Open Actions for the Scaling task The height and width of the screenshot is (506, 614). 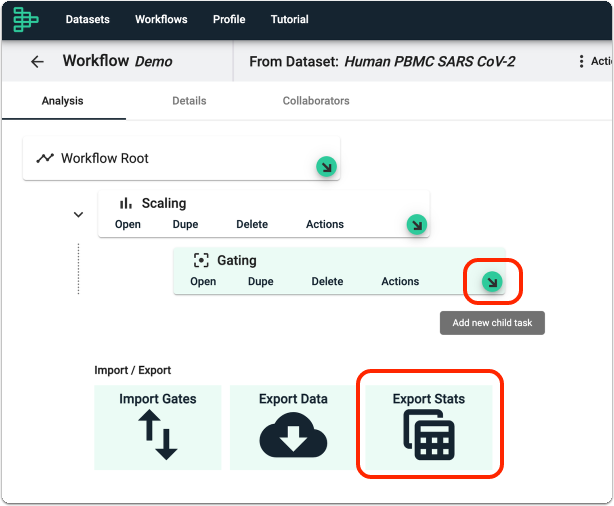pos(325,224)
